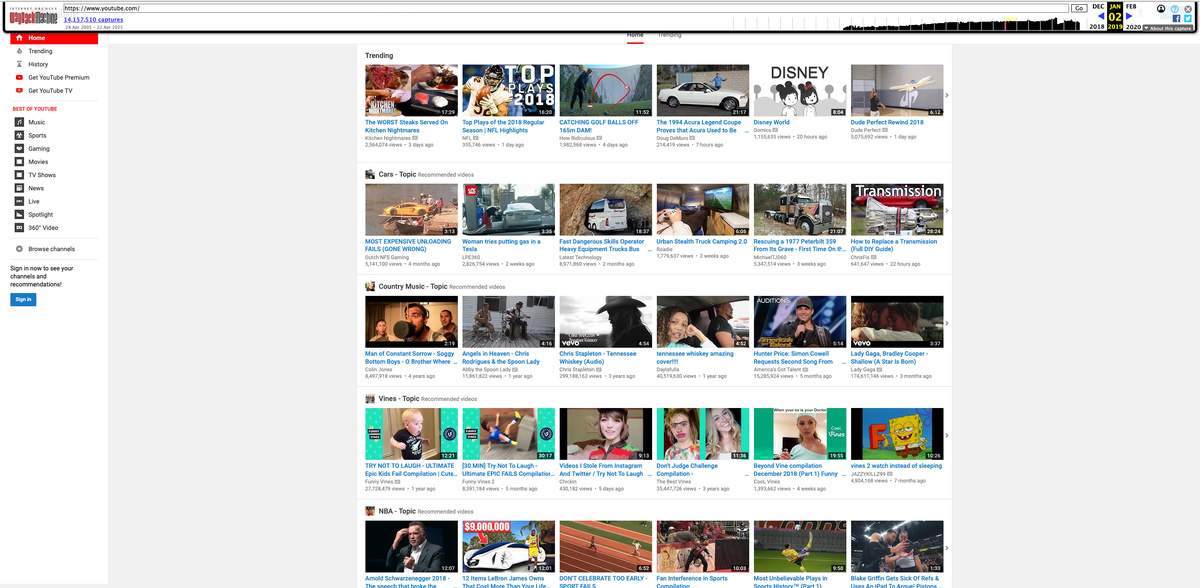Image resolution: width=1200 pixels, height=588 pixels.
Task: Go to previous capture with left blue arrow
Action: click(1101, 16)
